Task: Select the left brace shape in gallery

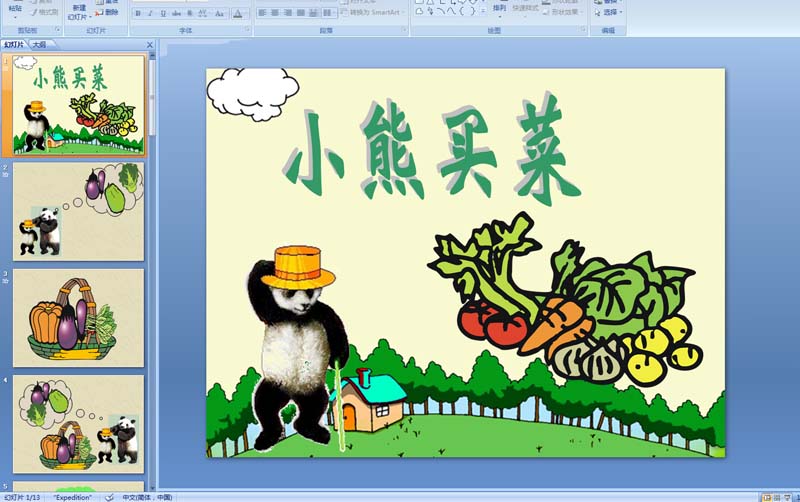Action: click(x=462, y=11)
